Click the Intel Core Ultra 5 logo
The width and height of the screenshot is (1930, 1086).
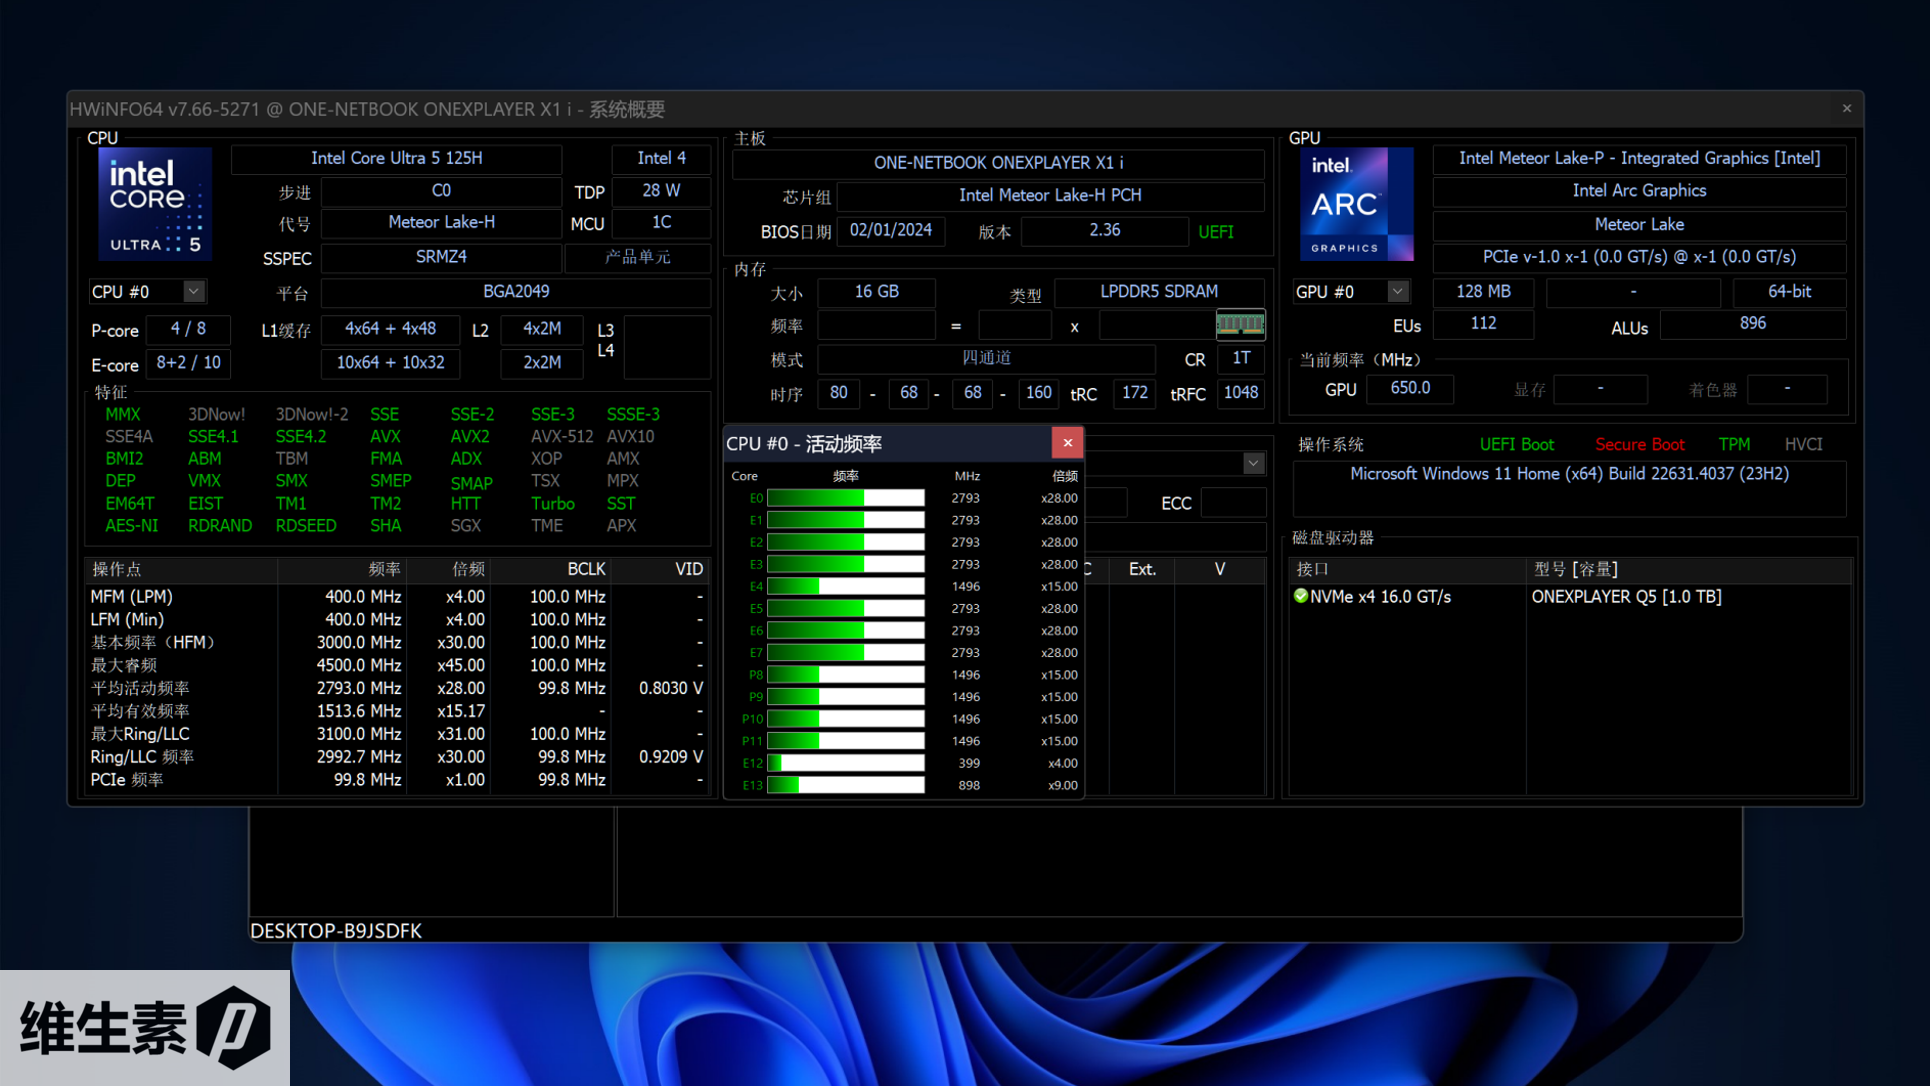pos(154,204)
